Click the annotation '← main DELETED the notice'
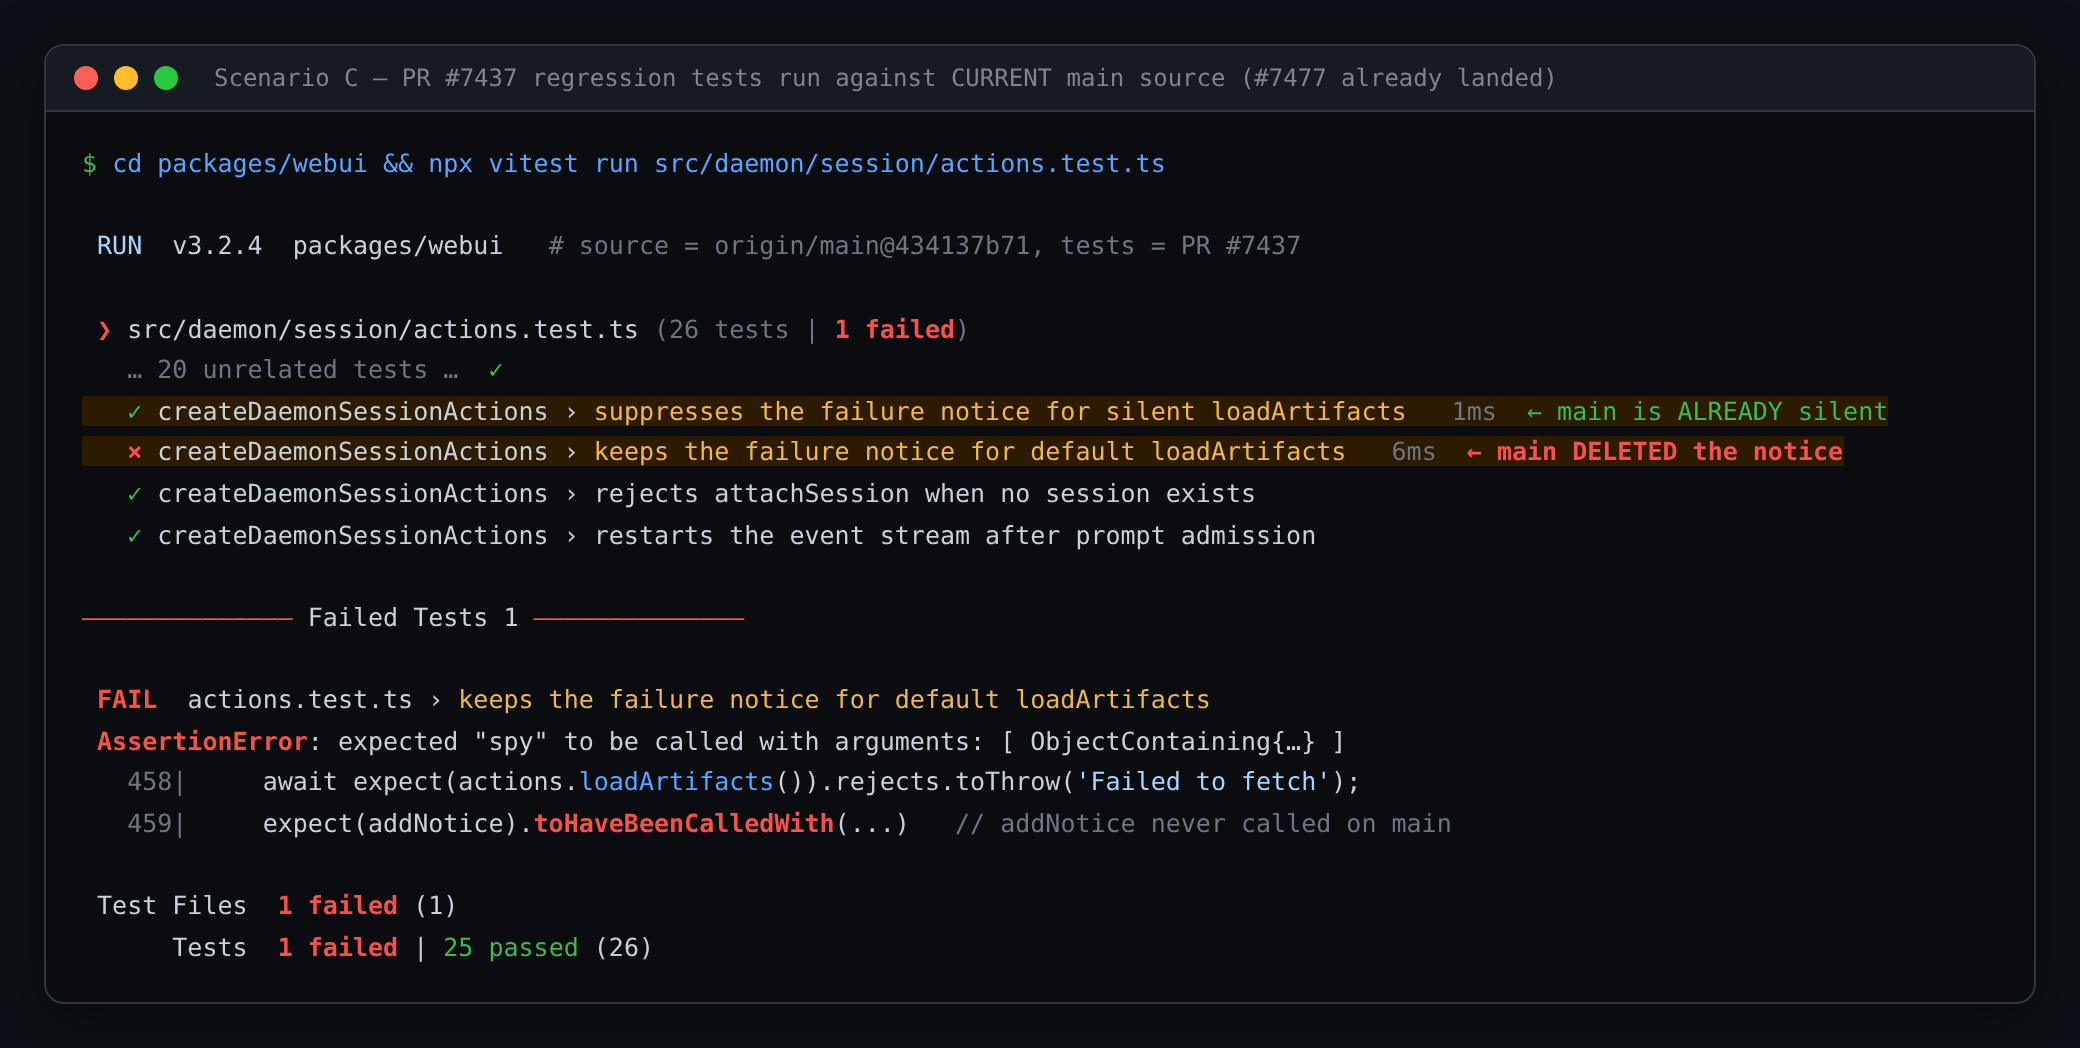 (1654, 452)
